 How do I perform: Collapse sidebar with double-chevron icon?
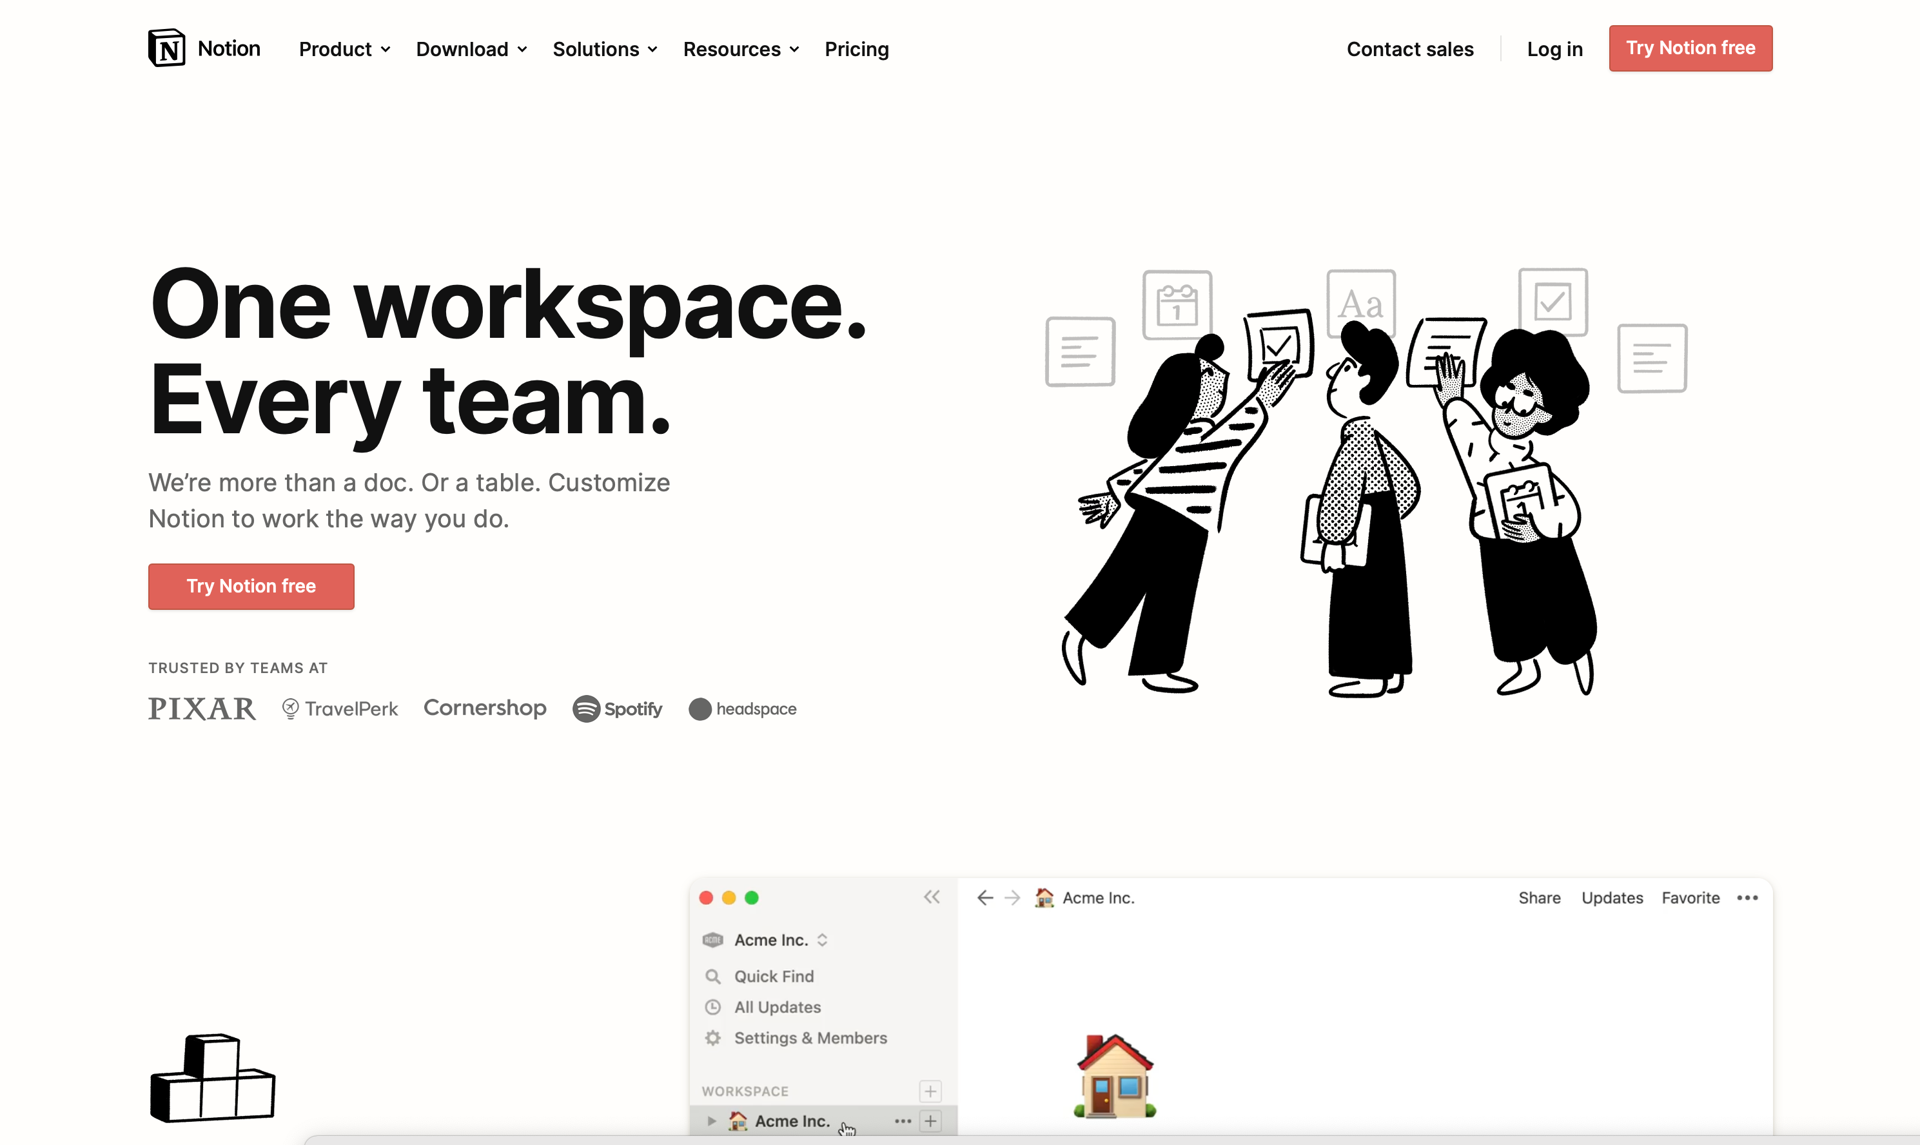(932, 897)
